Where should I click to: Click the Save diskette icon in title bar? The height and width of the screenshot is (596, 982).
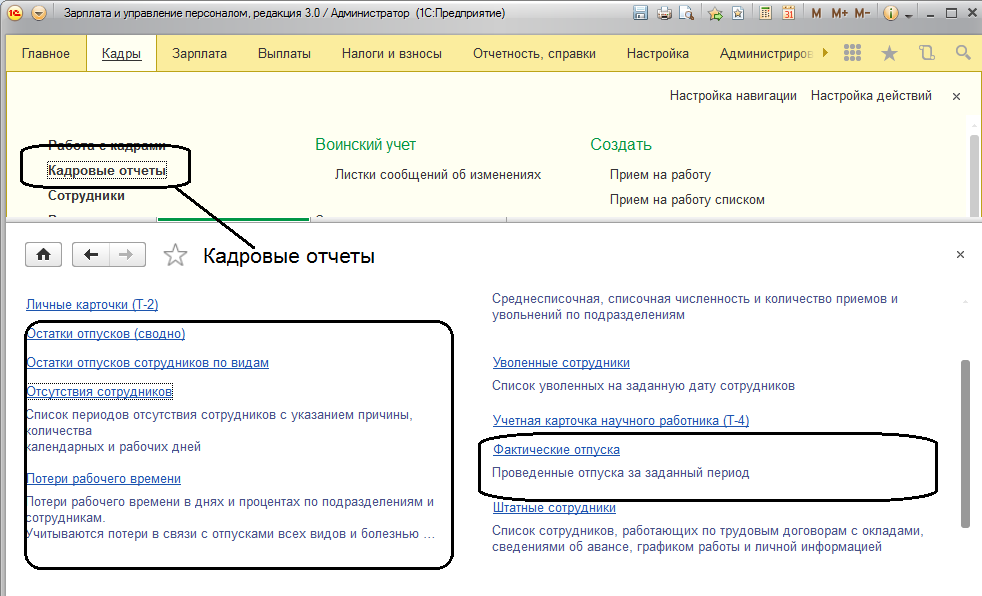(x=641, y=14)
